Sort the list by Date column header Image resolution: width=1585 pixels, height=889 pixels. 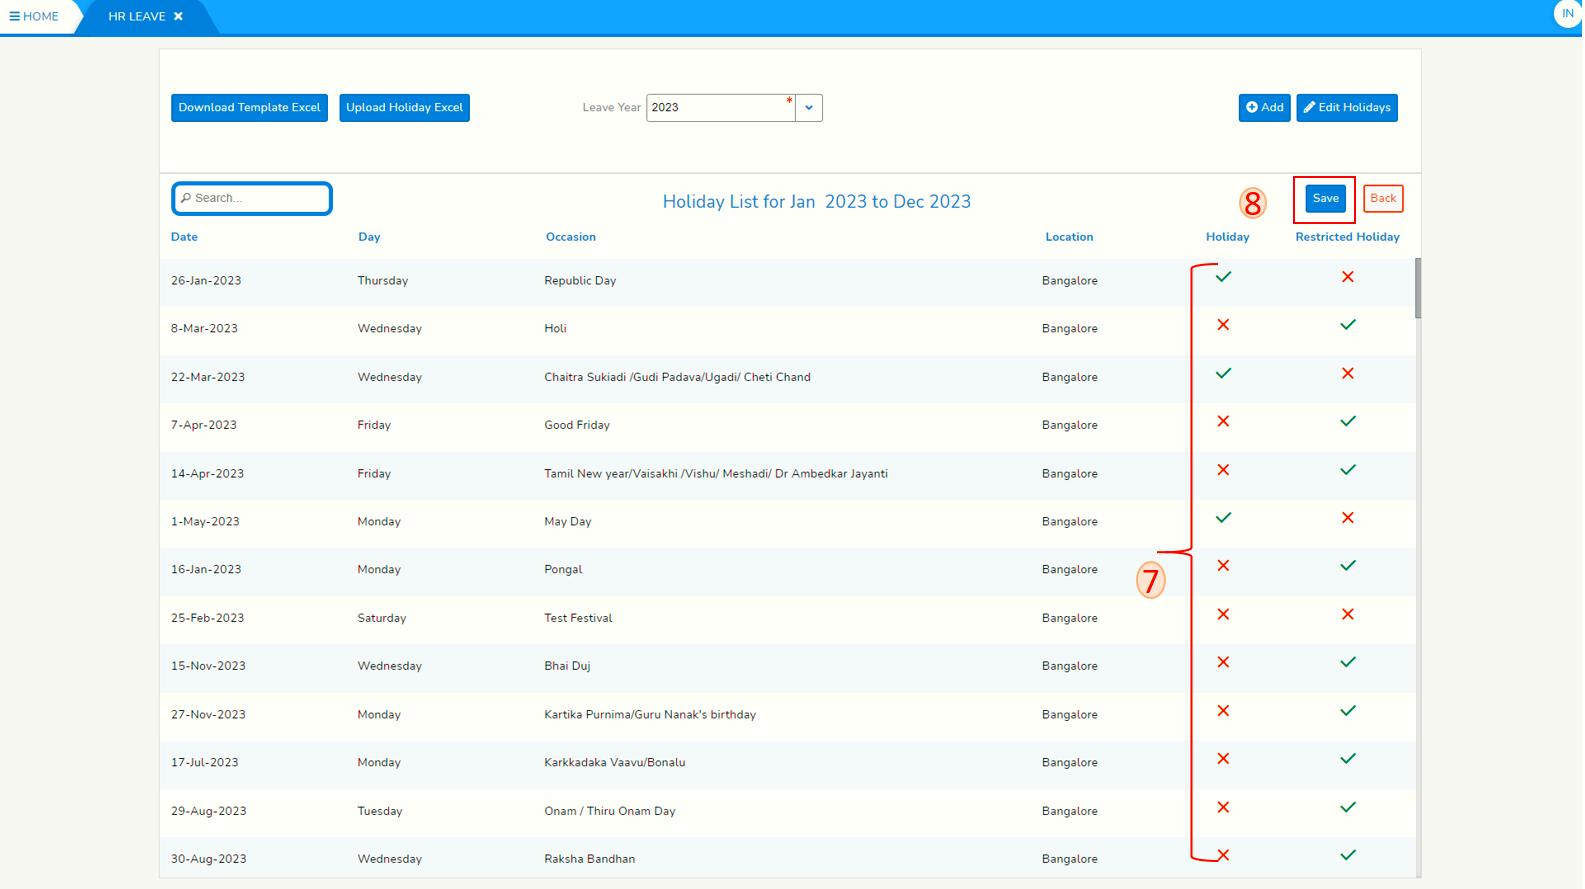[x=184, y=237]
